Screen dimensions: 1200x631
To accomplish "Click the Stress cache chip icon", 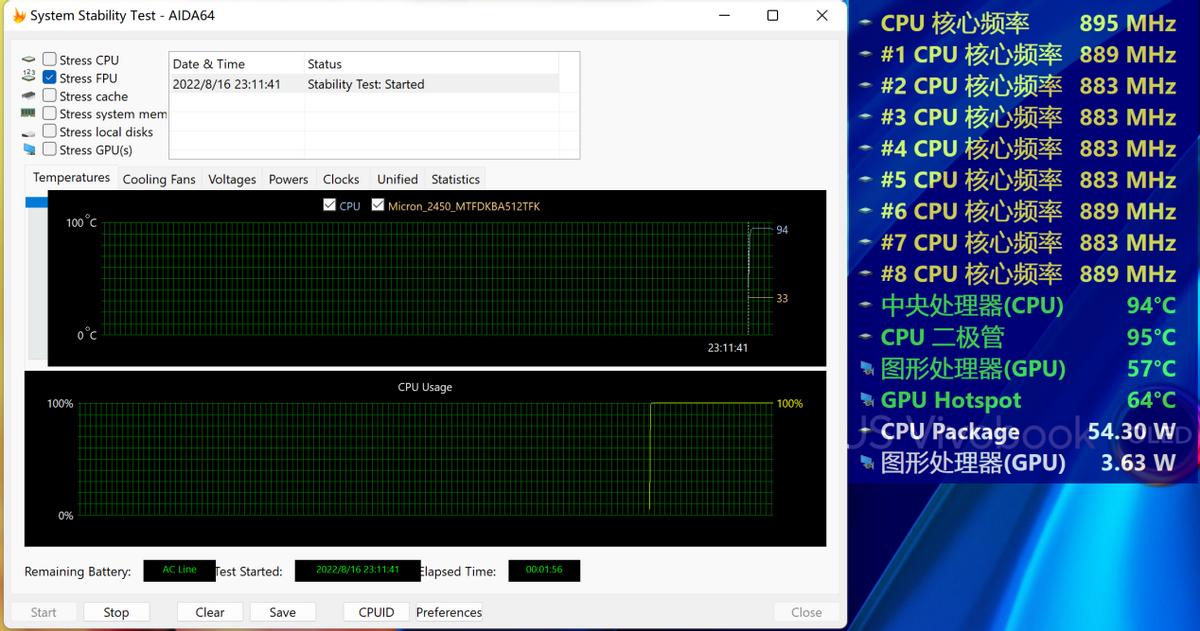I will pos(27,95).
